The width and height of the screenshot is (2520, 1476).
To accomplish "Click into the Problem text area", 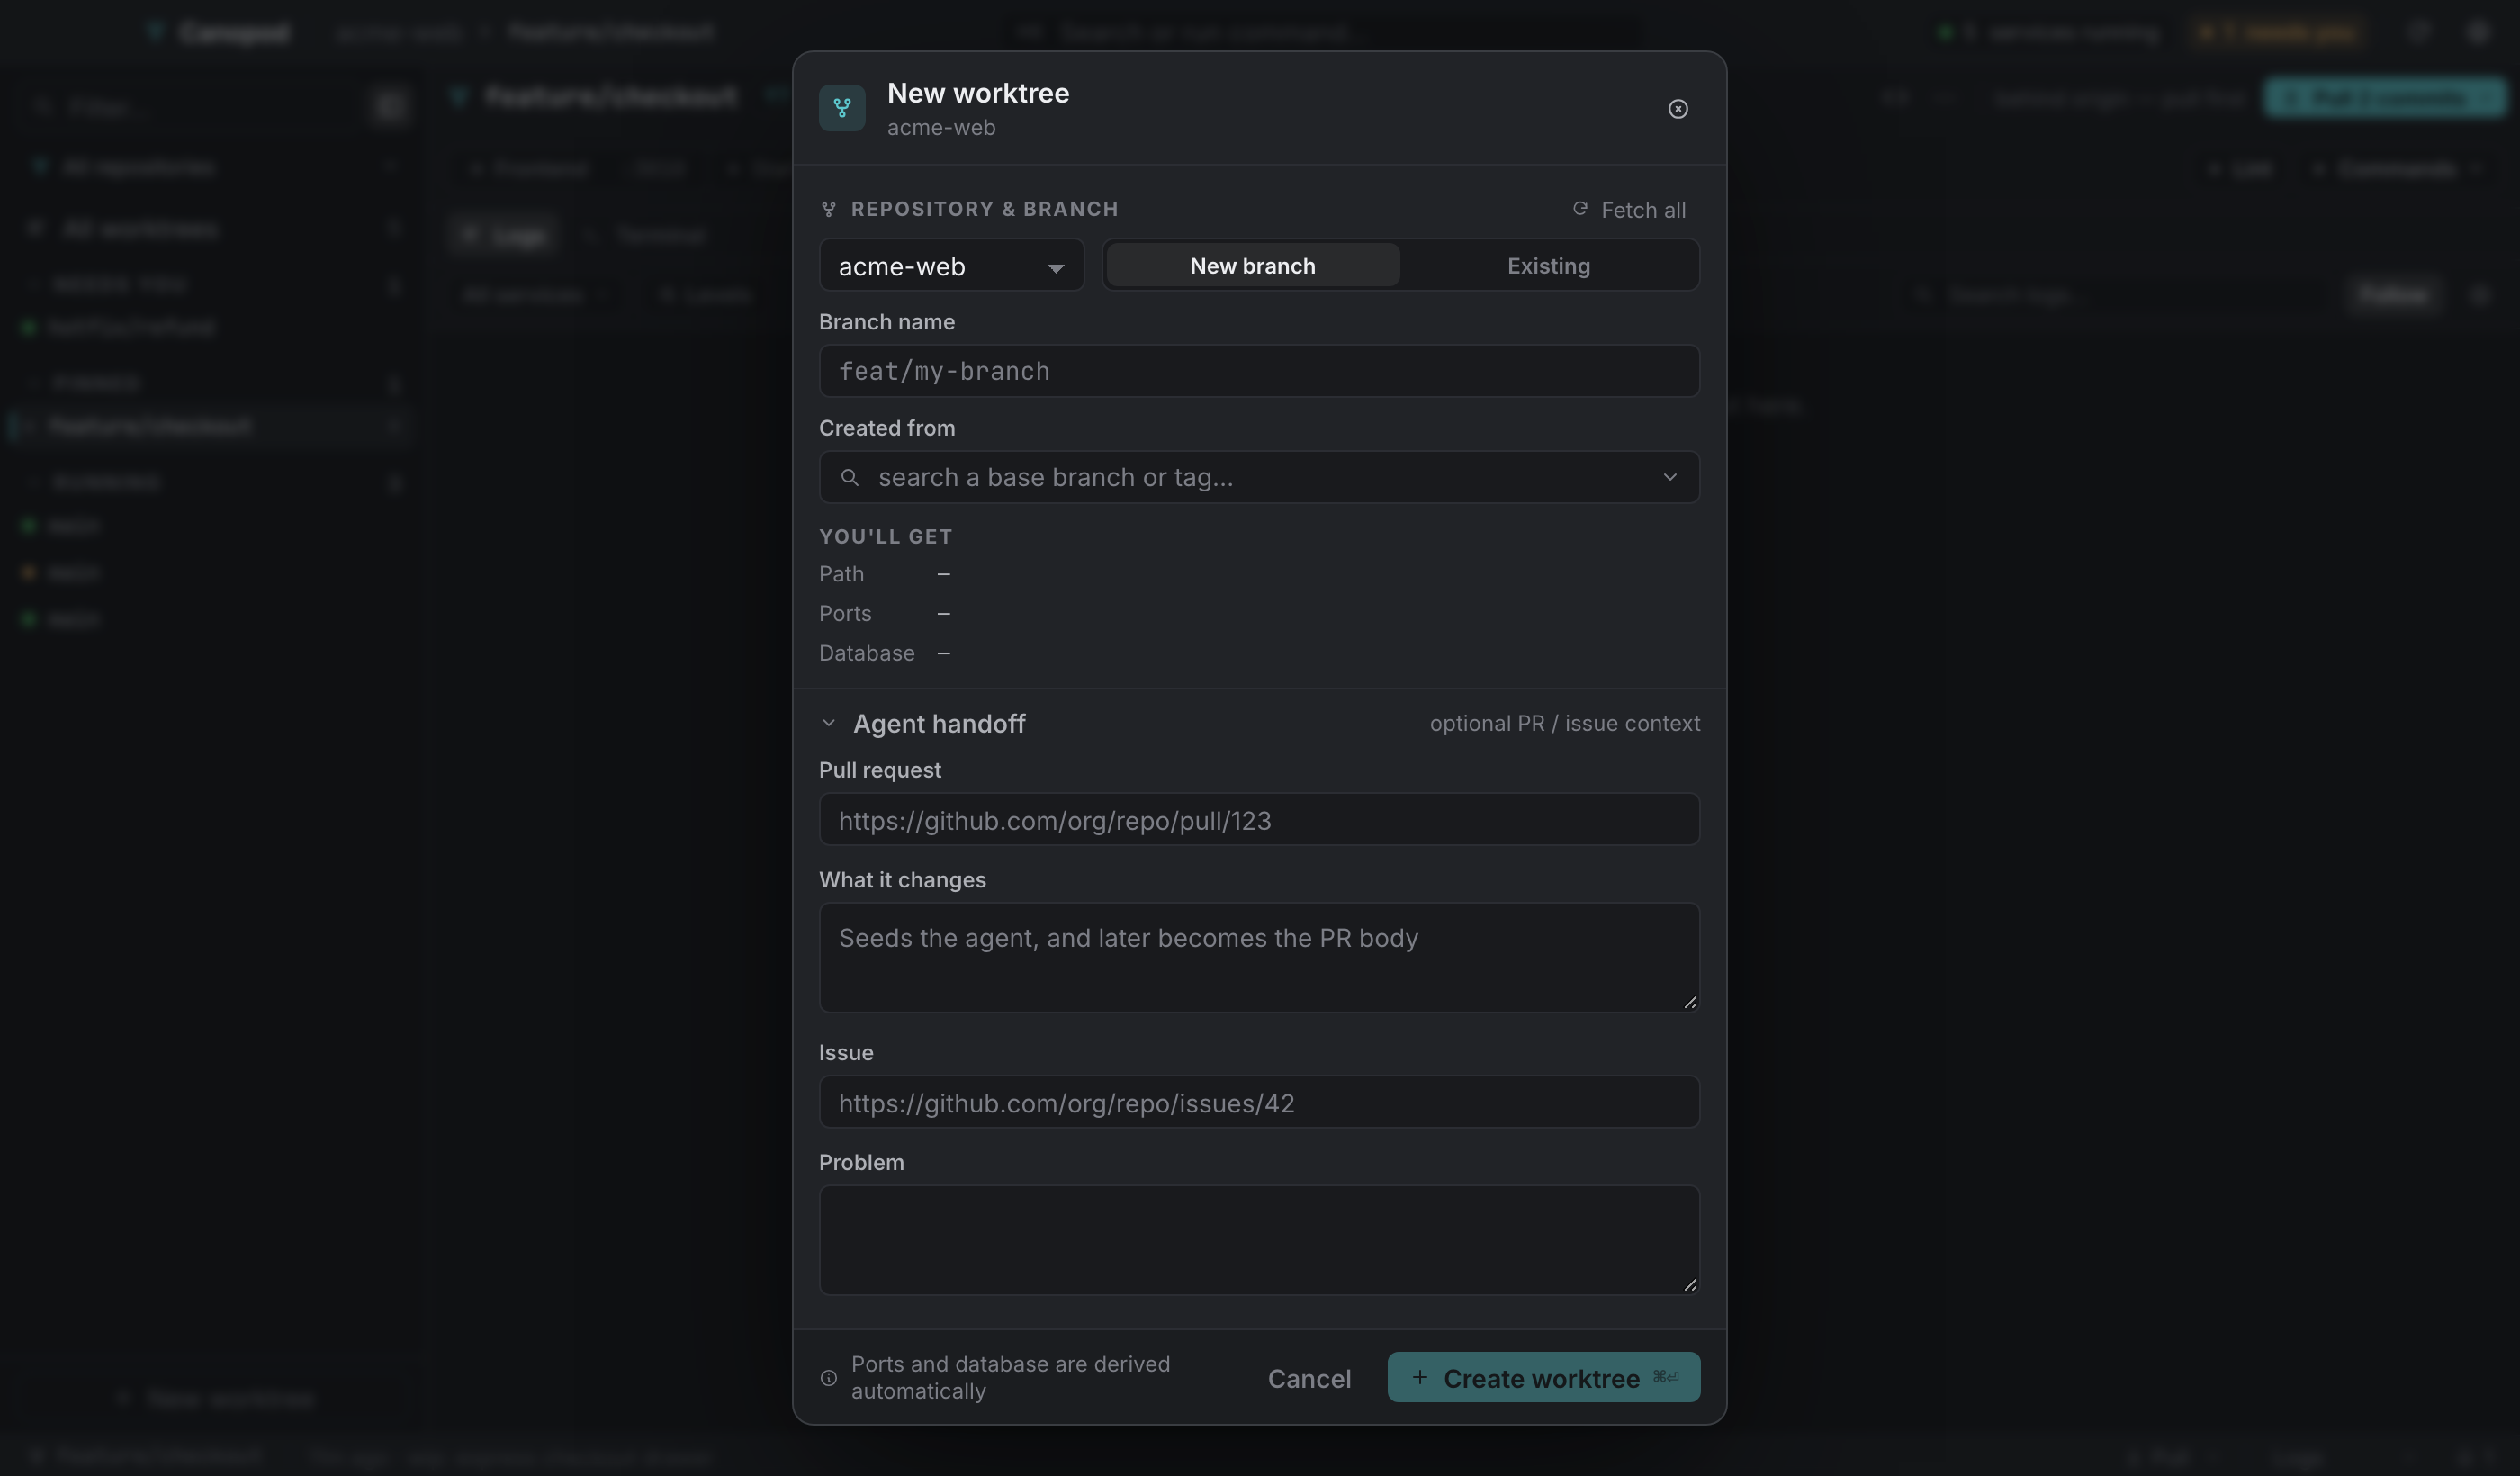I will [1259, 1240].
